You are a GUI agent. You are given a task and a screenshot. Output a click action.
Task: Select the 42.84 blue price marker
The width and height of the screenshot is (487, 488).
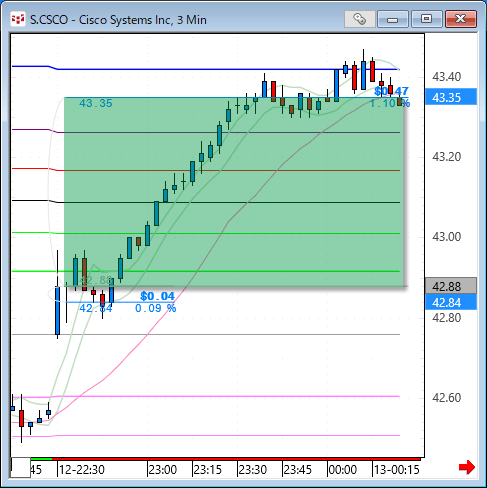point(451,302)
